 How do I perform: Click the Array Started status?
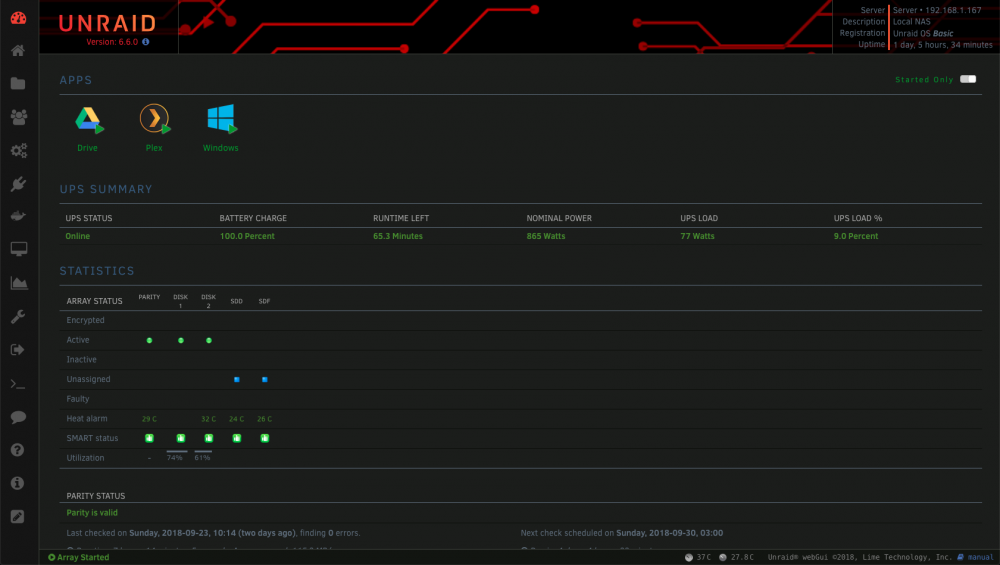(x=78, y=557)
